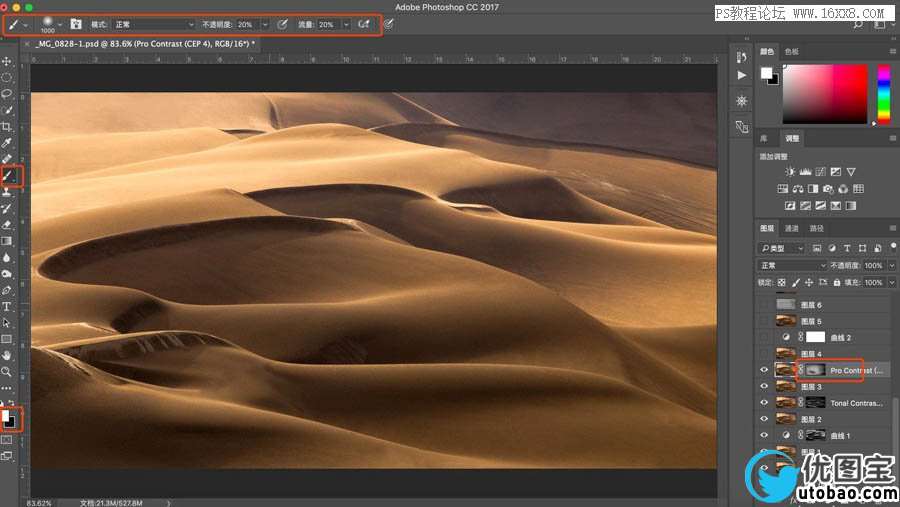Image resolution: width=900 pixels, height=507 pixels.
Task: Select the Lasso tool
Action: coord(7,94)
